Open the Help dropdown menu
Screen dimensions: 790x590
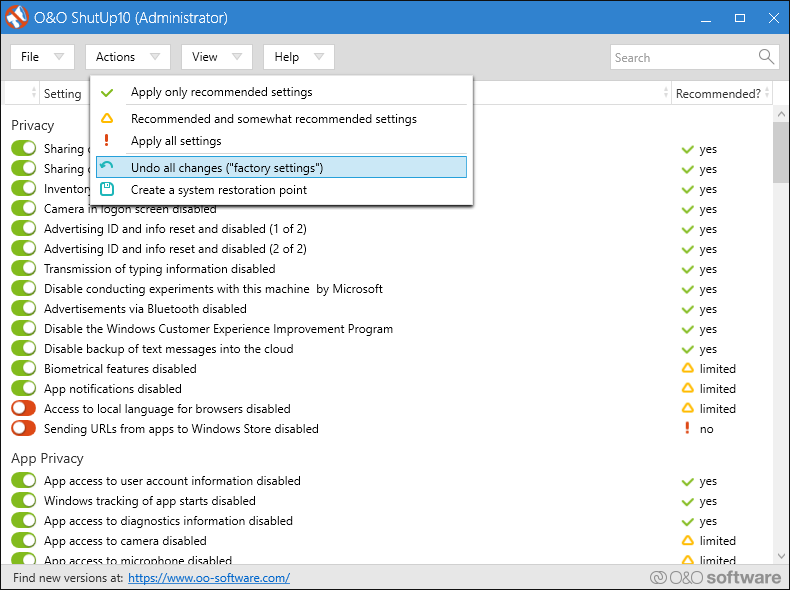click(x=299, y=57)
